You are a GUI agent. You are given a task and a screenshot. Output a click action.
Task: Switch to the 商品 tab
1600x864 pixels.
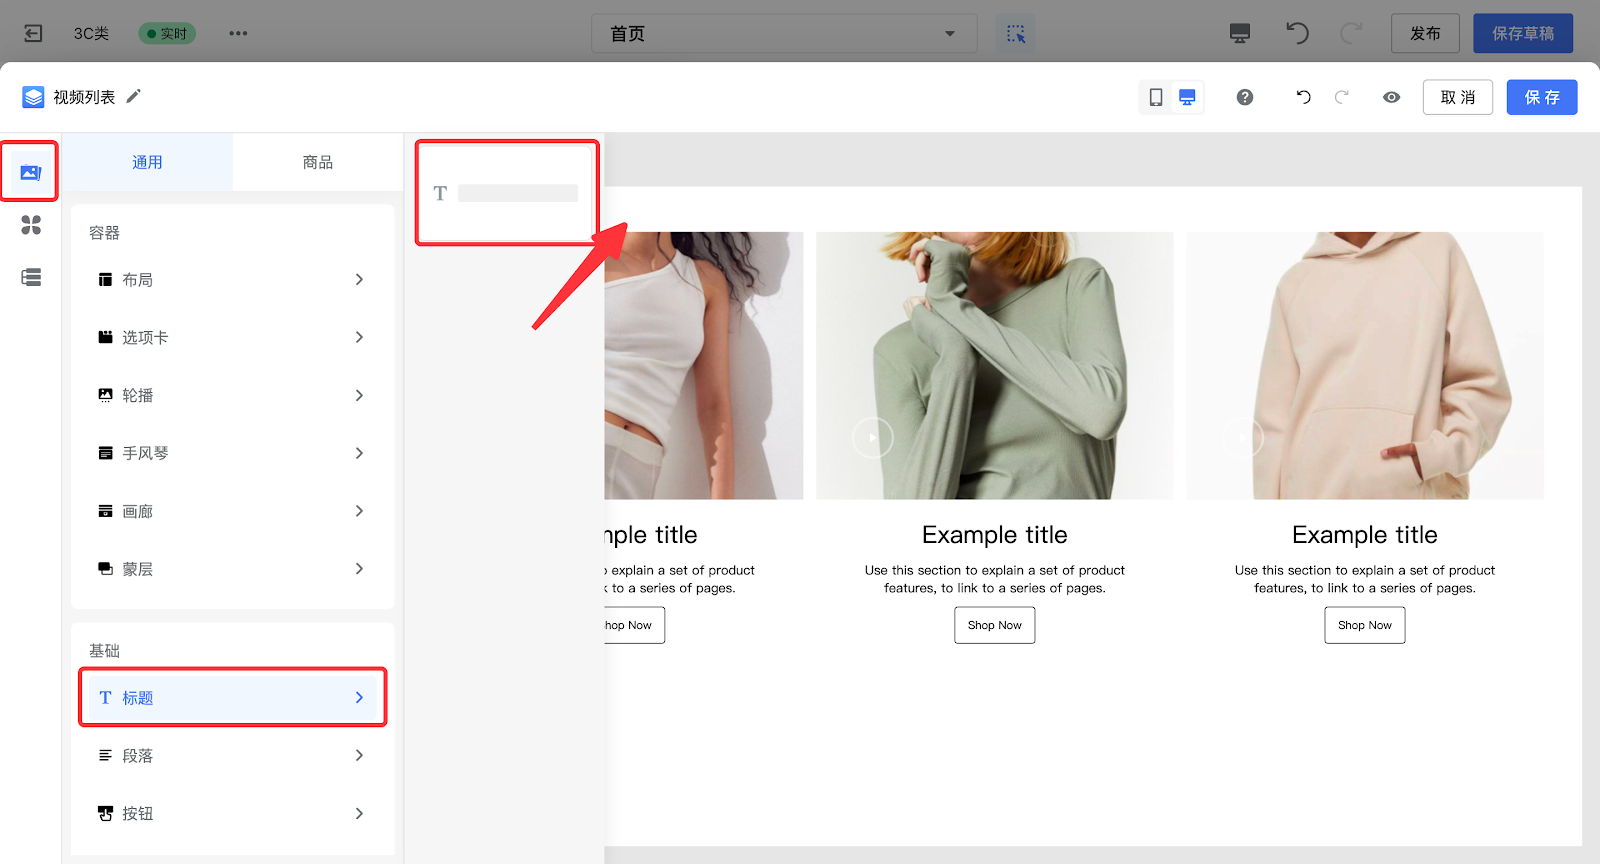pyautogui.click(x=318, y=162)
